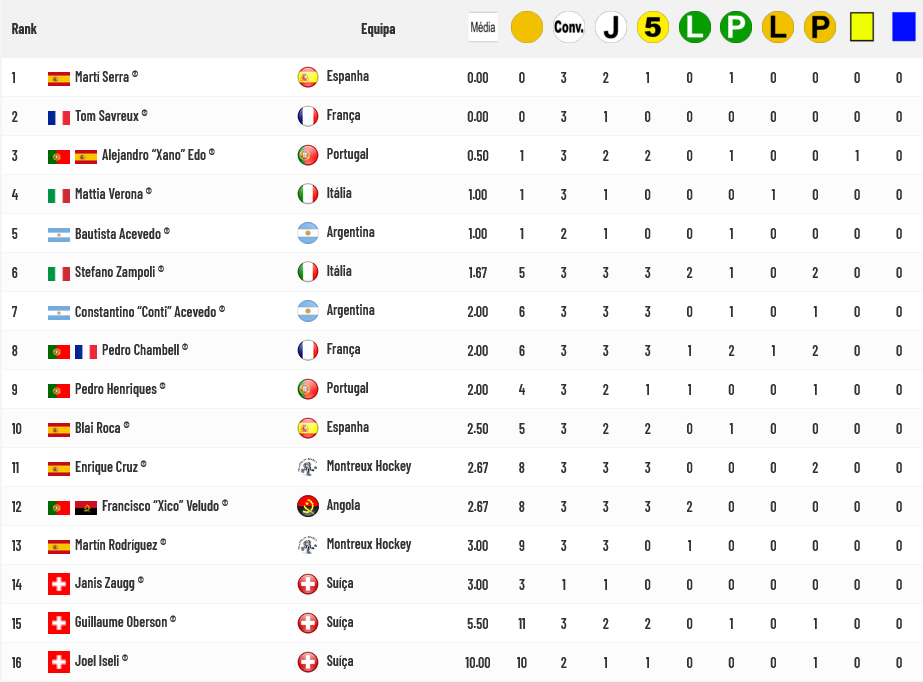Click the green P circle header icon
The width and height of the screenshot is (923, 682).
tap(736, 27)
